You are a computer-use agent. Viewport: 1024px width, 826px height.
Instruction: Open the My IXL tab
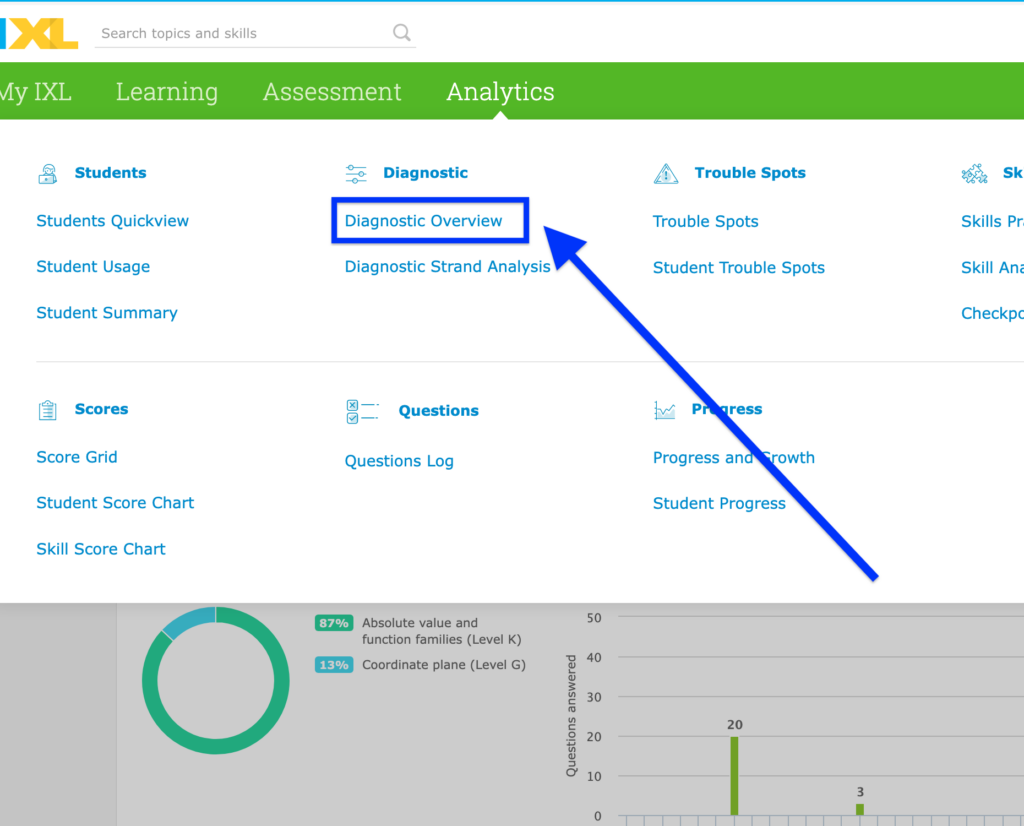36,92
